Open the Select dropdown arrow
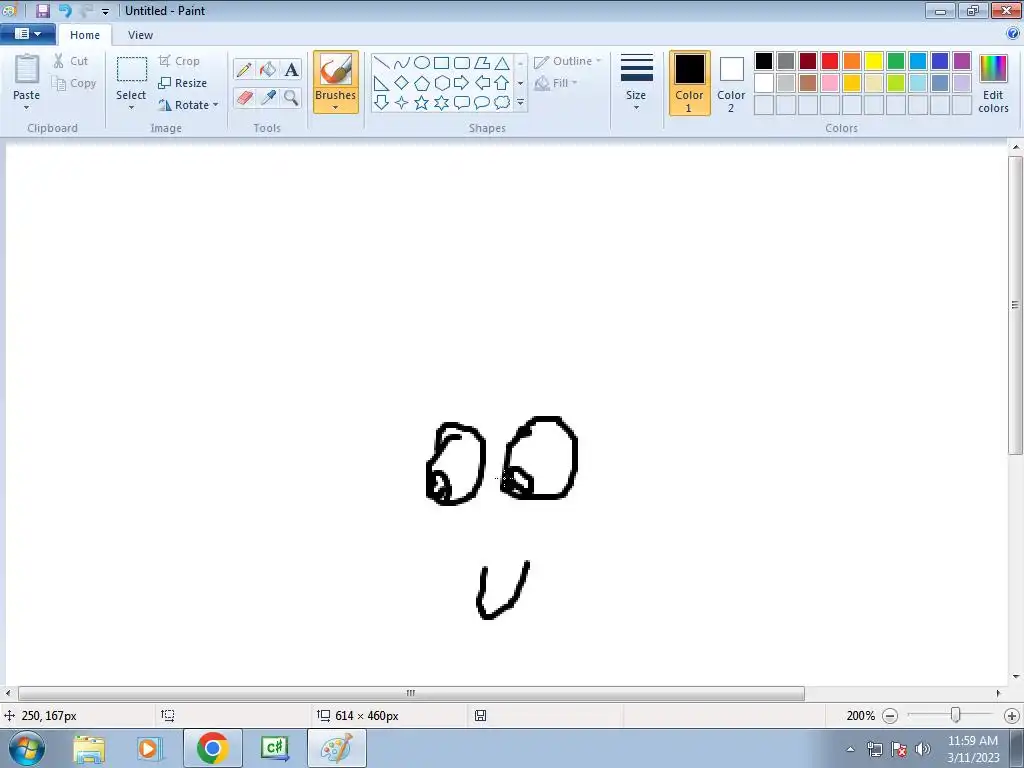This screenshot has width=1024, height=768. (131, 101)
